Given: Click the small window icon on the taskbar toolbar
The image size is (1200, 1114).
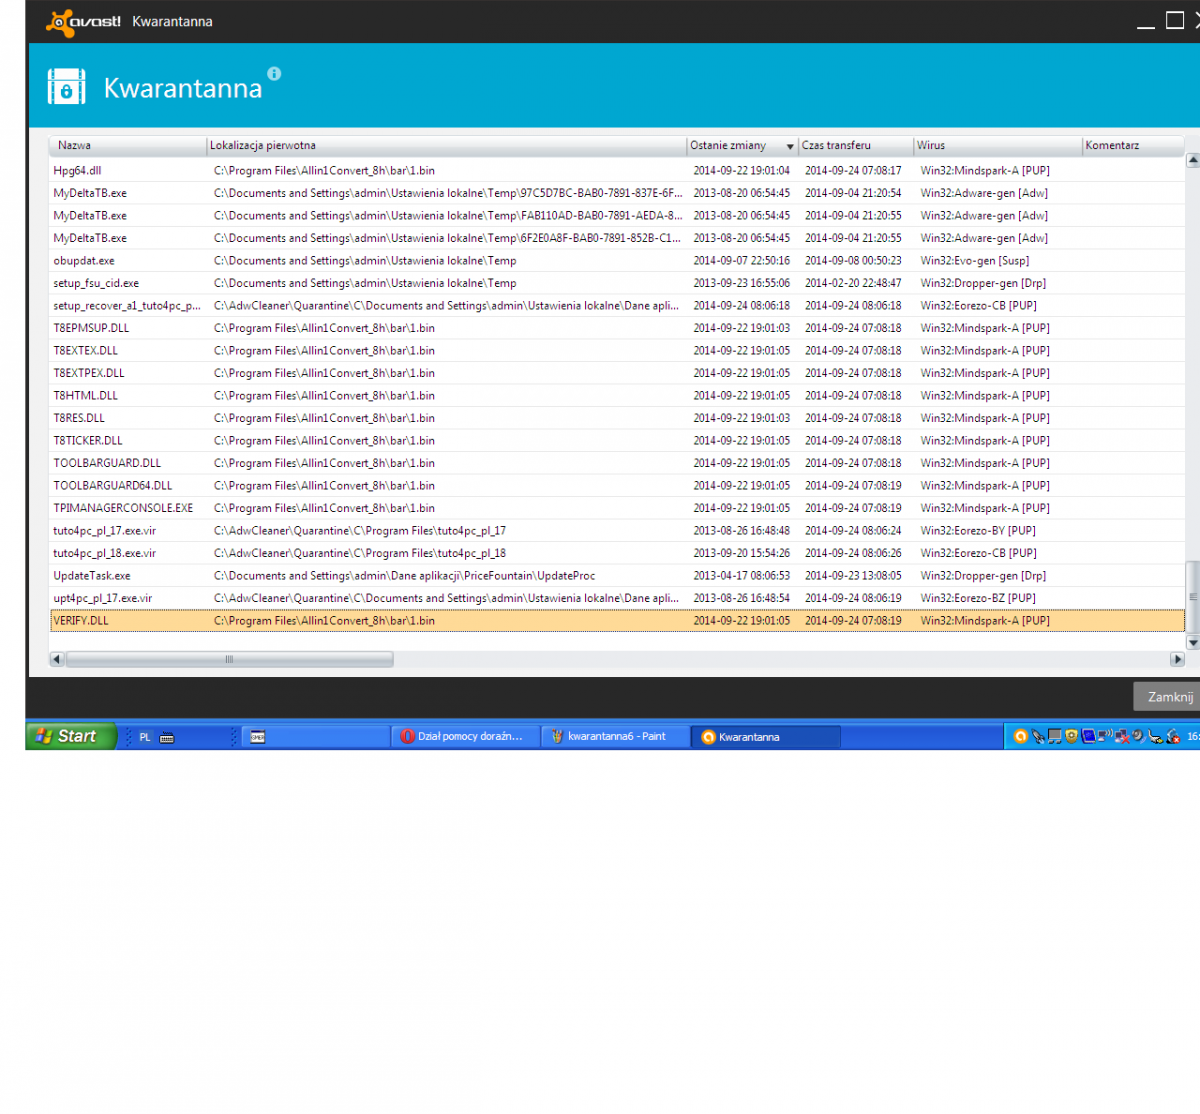Looking at the screenshot, I should point(258,737).
